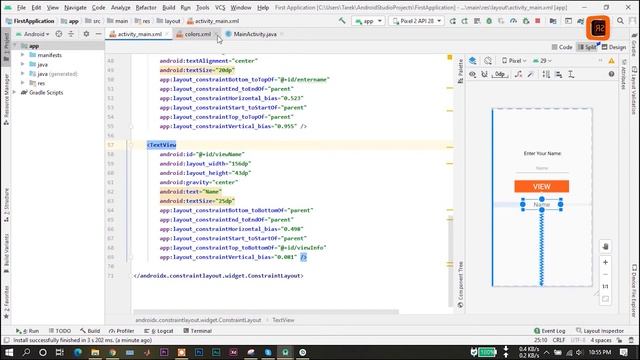Toggle autoconnect magnet icon
The width and height of the screenshot is (640, 360).
click(x=484, y=74)
